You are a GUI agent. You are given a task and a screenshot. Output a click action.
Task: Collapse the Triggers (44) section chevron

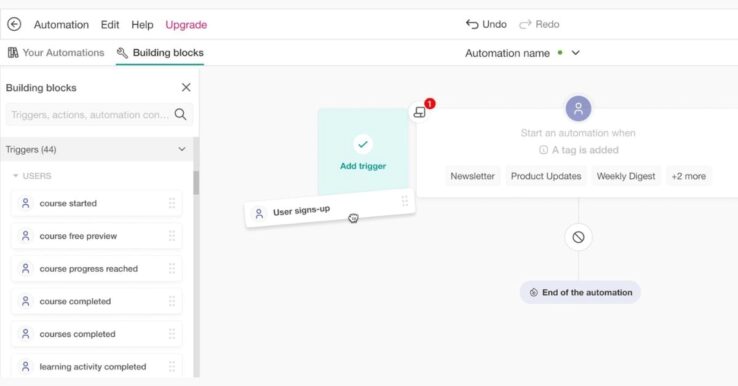[182, 149]
